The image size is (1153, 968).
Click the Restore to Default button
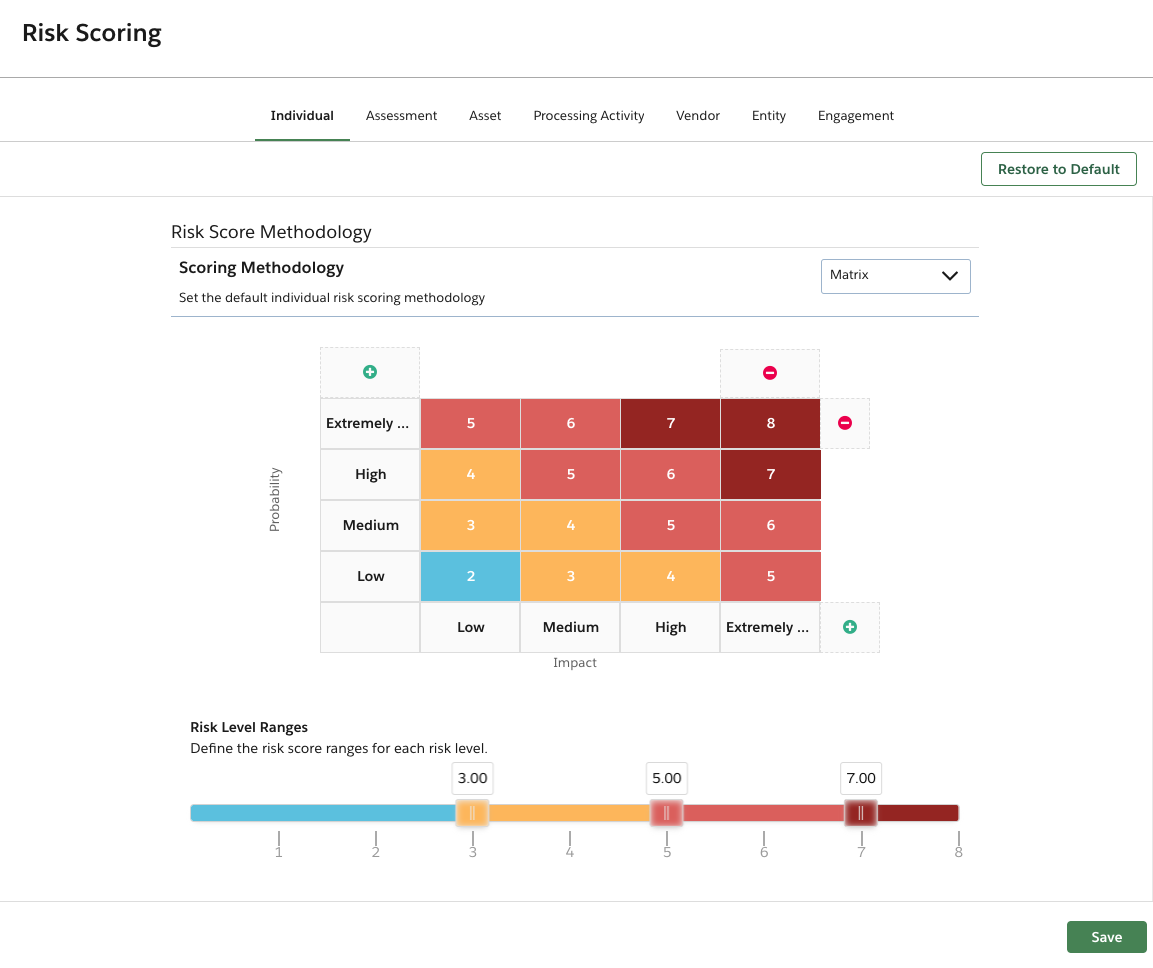pos(1058,168)
